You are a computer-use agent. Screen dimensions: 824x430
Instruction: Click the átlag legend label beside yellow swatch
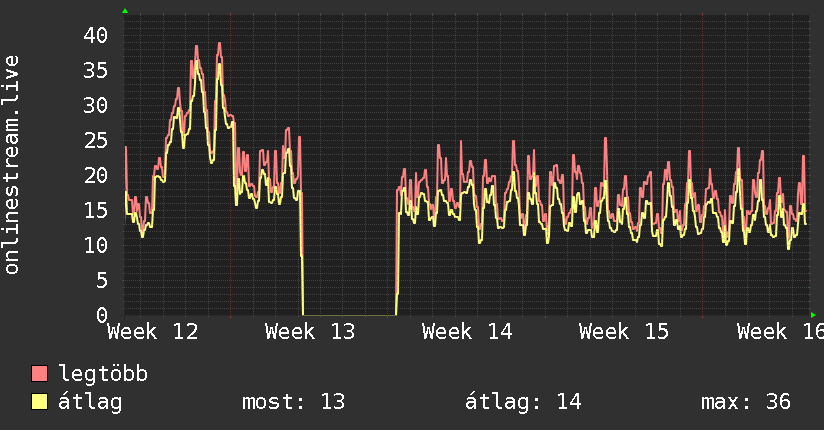pos(90,402)
